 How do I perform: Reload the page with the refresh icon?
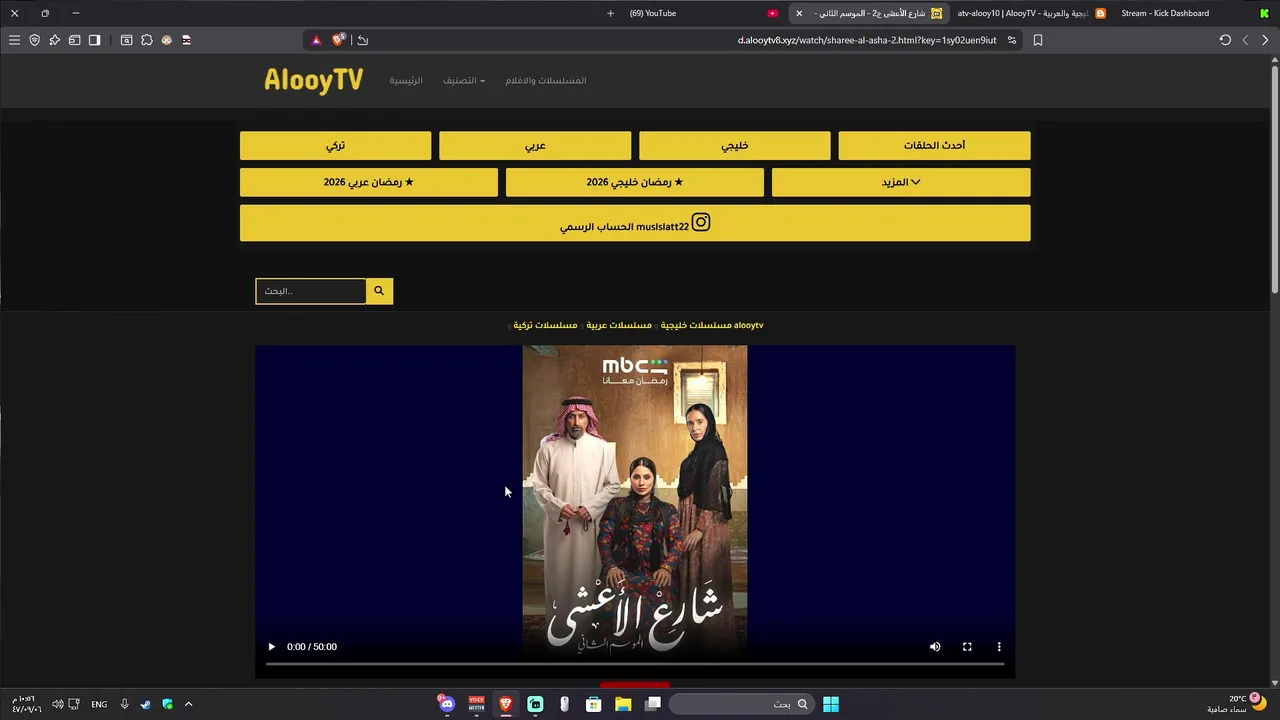[1225, 40]
